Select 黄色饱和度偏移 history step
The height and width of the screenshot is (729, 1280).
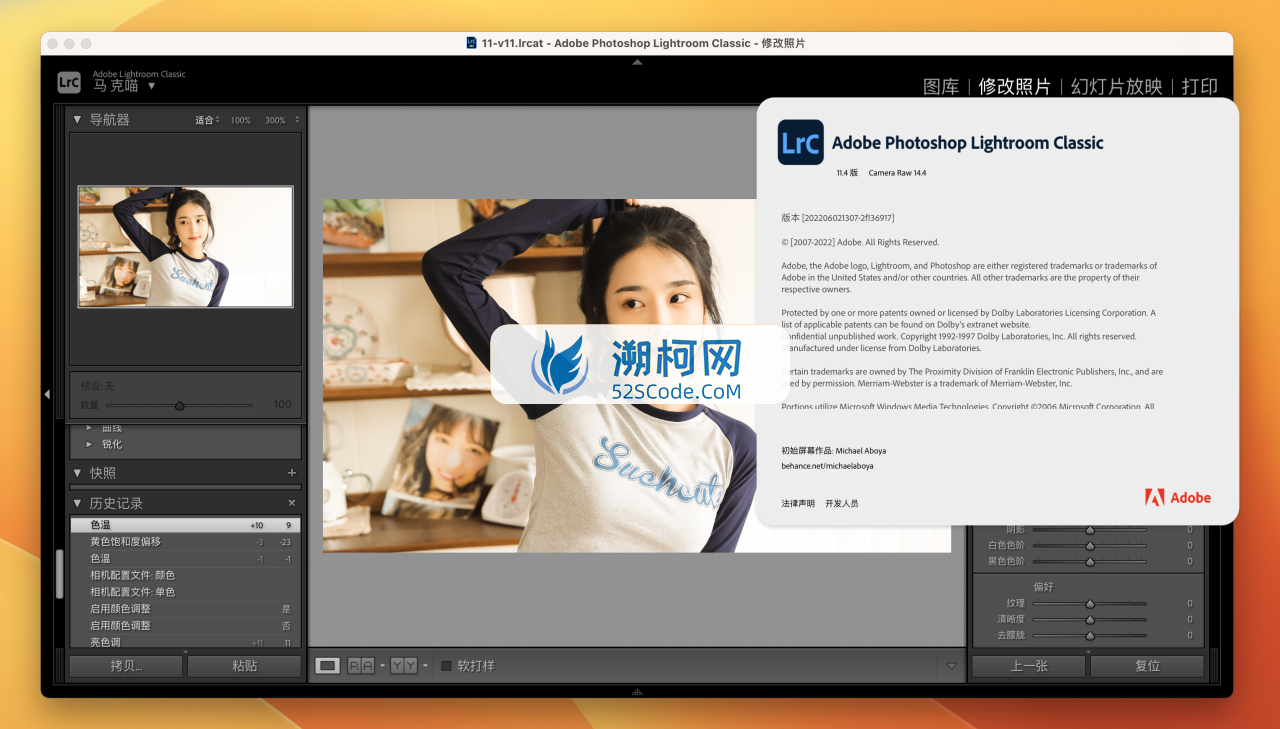click(x=185, y=541)
